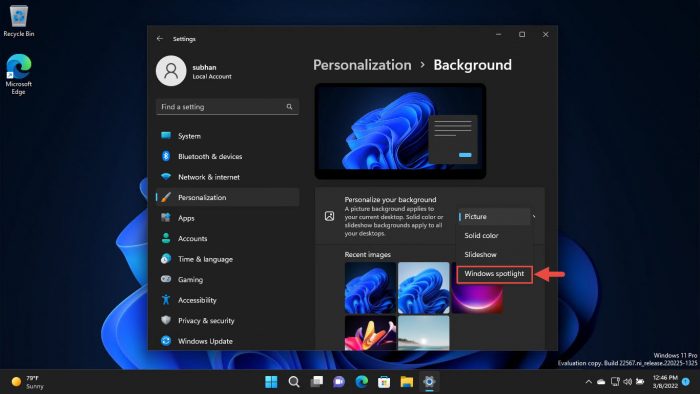Click the network display tray icon
Screen dimensions: 700x394
coord(615,382)
